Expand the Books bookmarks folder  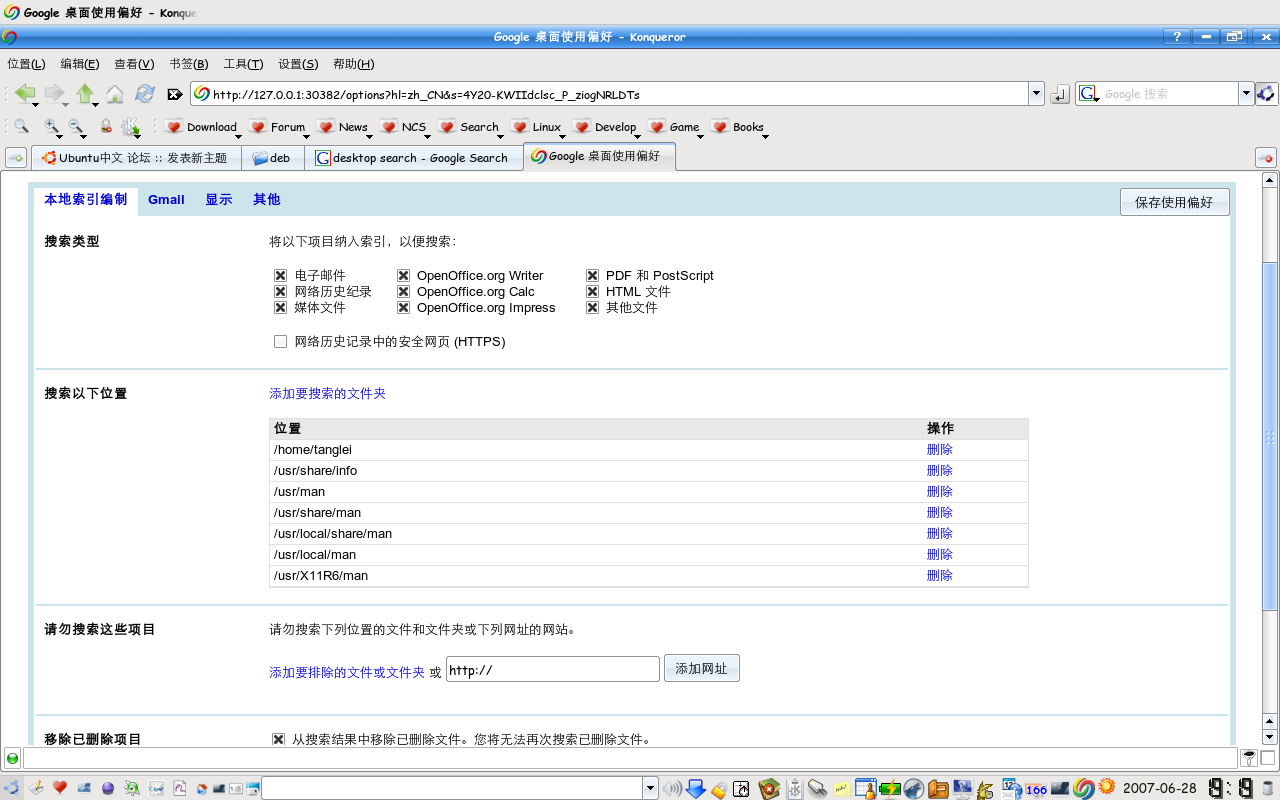coord(740,127)
